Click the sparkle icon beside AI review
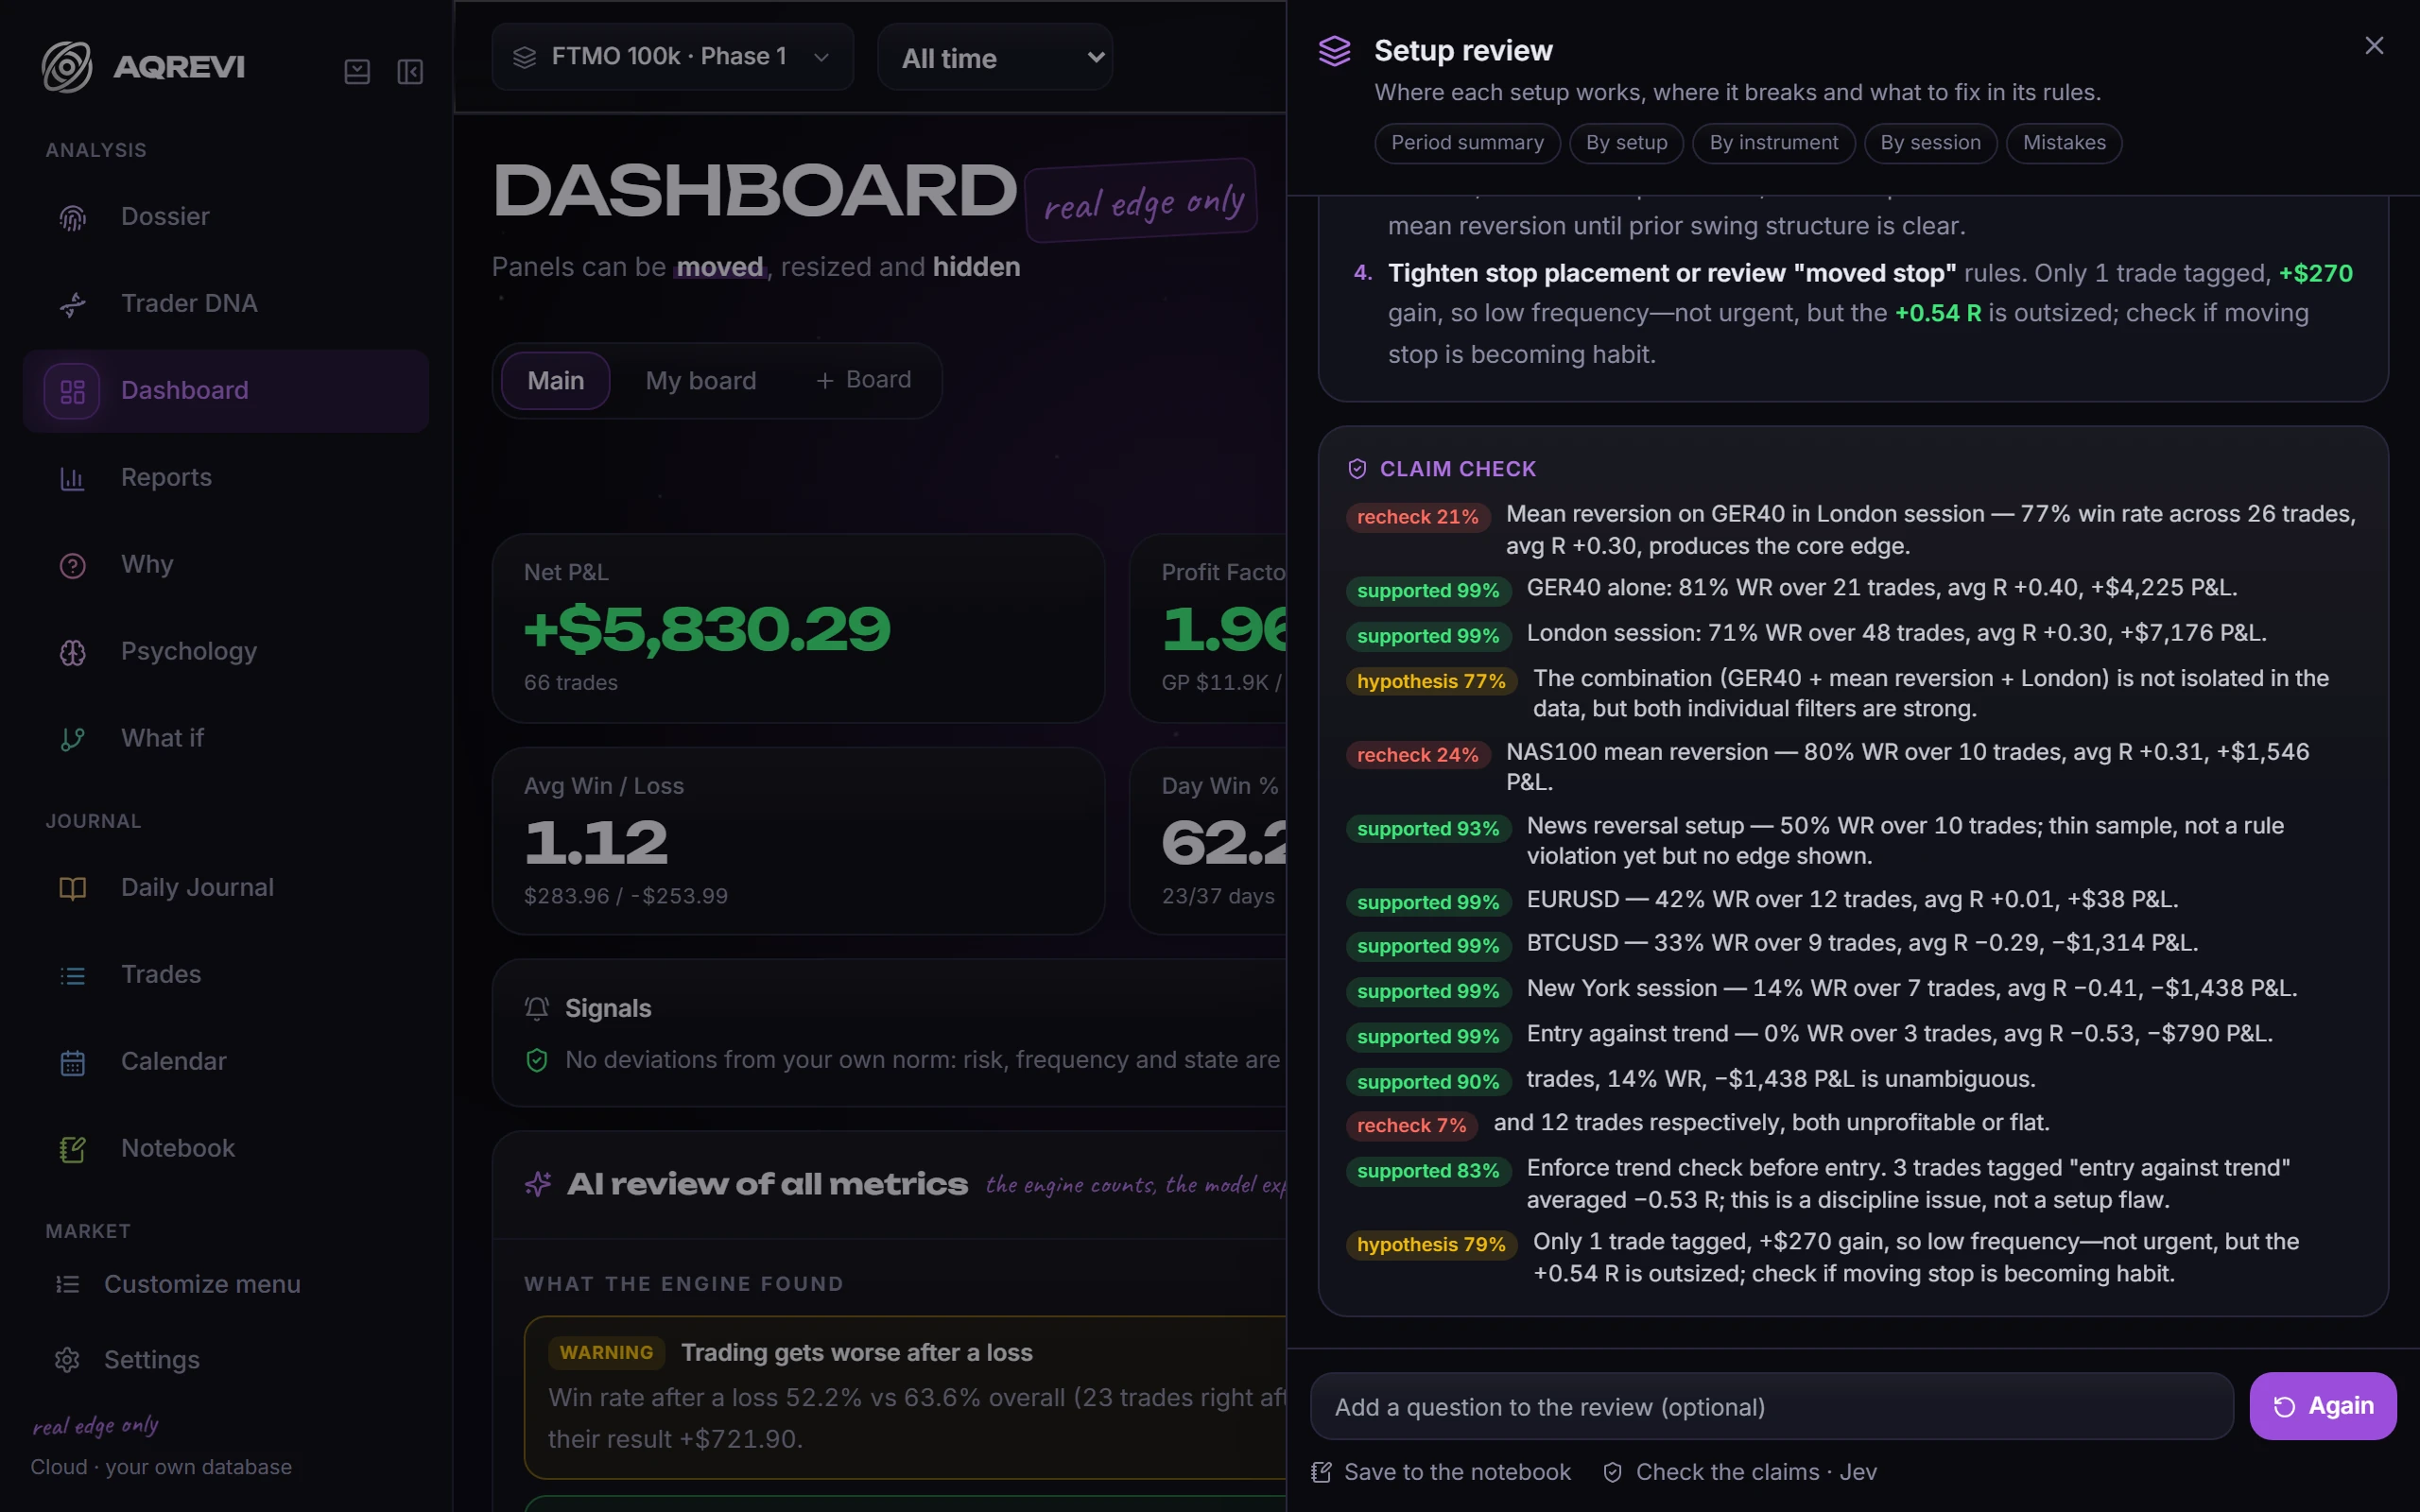Viewport: 2420px width, 1512px height. tap(538, 1184)
